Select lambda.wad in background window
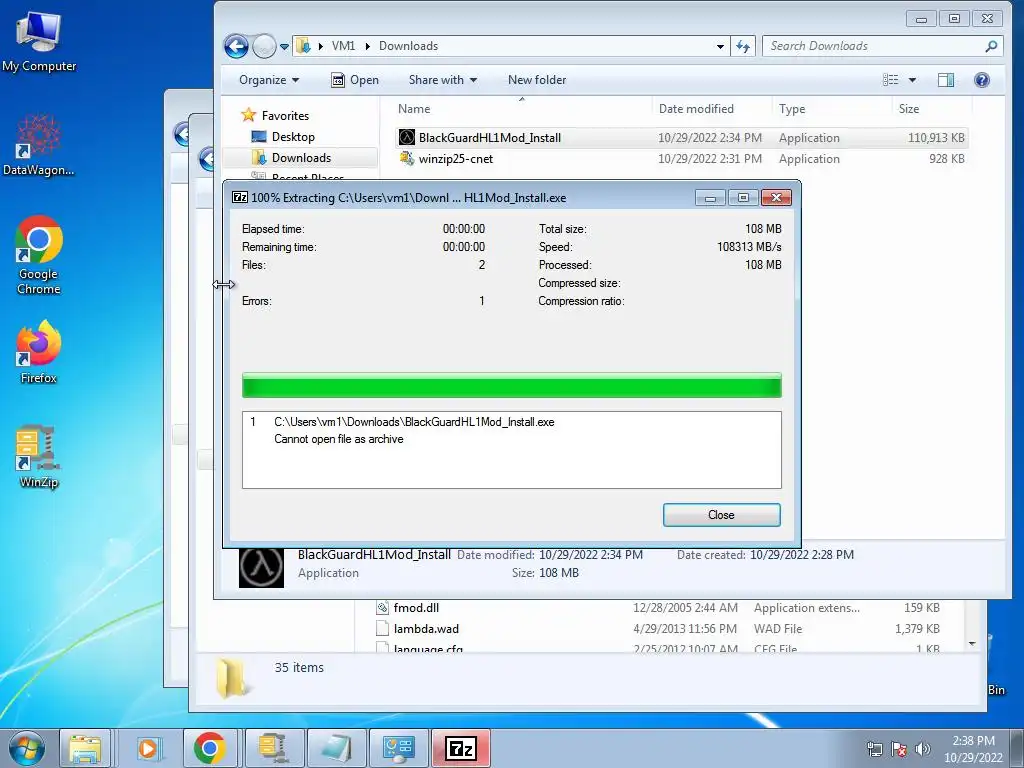 tap(426, 629)
